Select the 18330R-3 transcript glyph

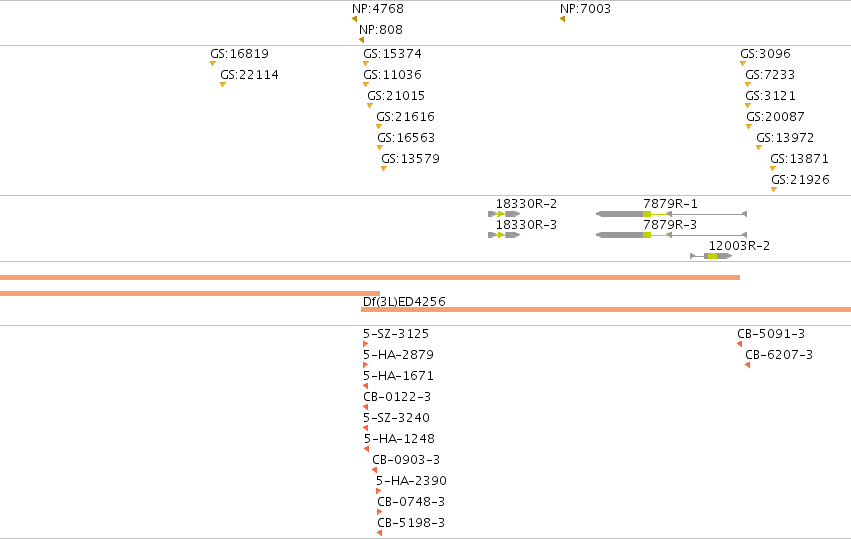tap(504, 235)
